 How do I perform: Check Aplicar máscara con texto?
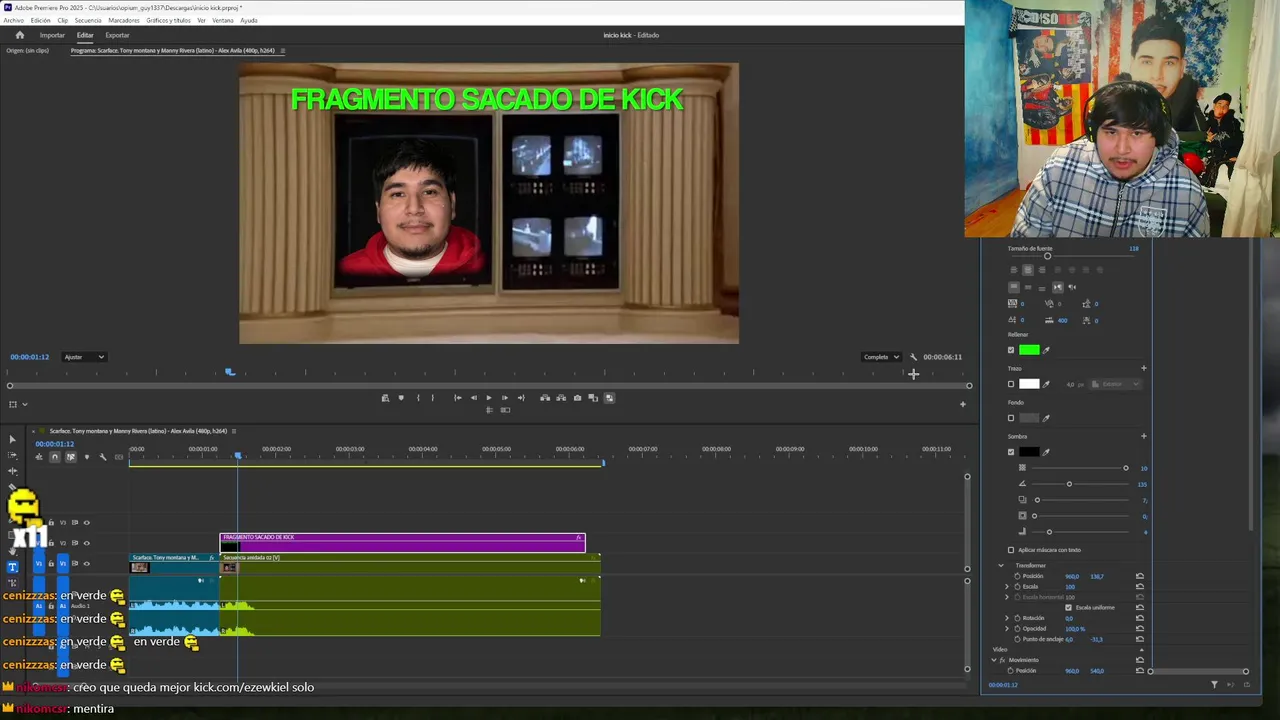1011,550
